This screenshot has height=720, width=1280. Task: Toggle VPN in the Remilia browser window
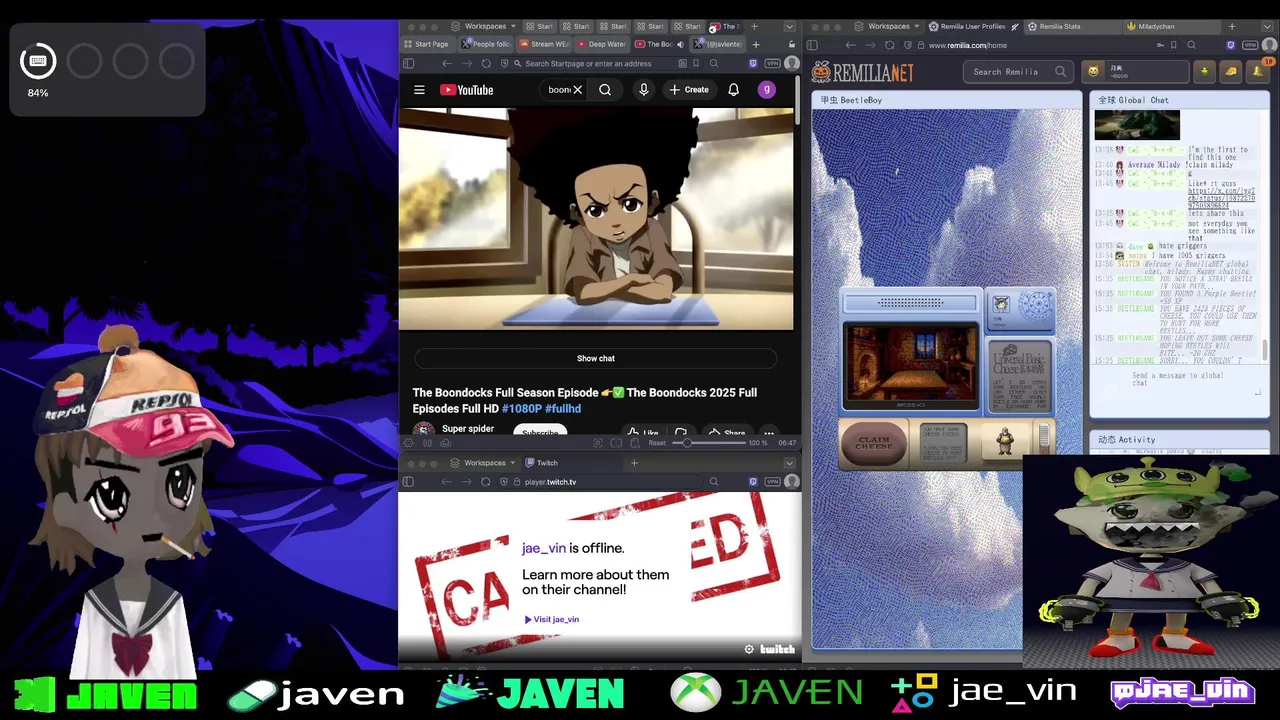pos(1250,45)
